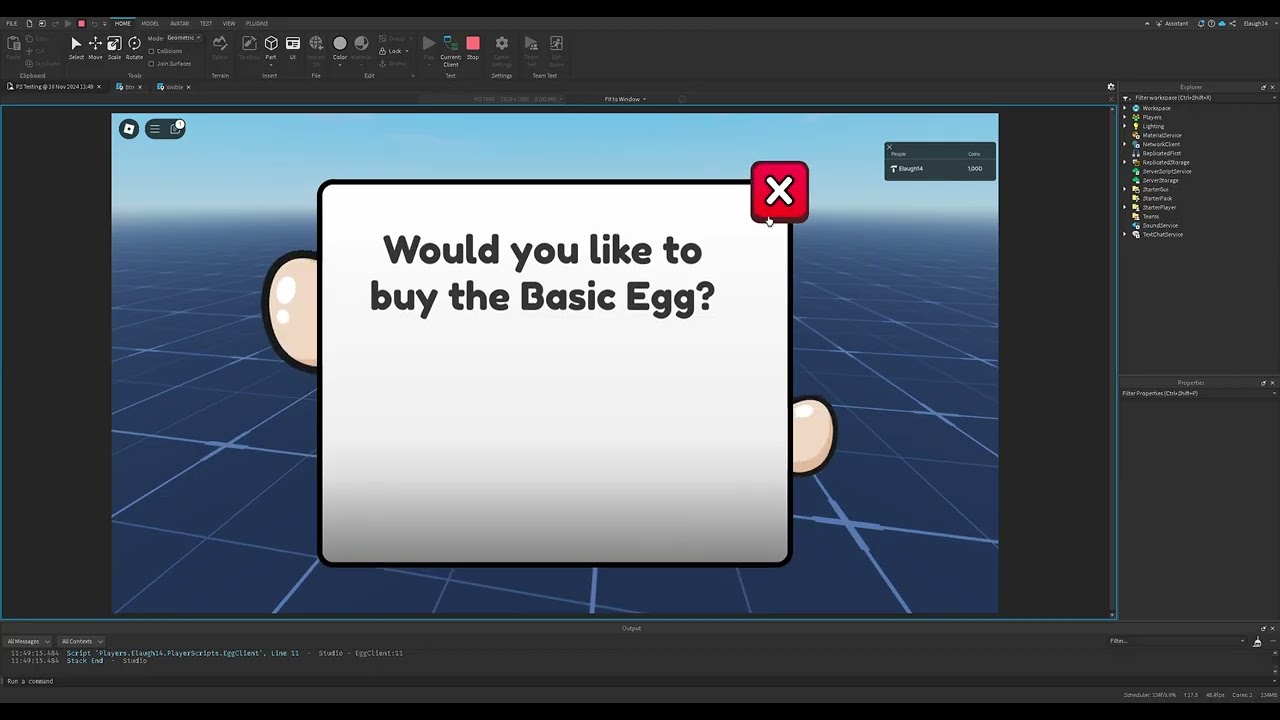Open the UI insert tool
Screen dimensions: 1280x720
tap(293, 47)
